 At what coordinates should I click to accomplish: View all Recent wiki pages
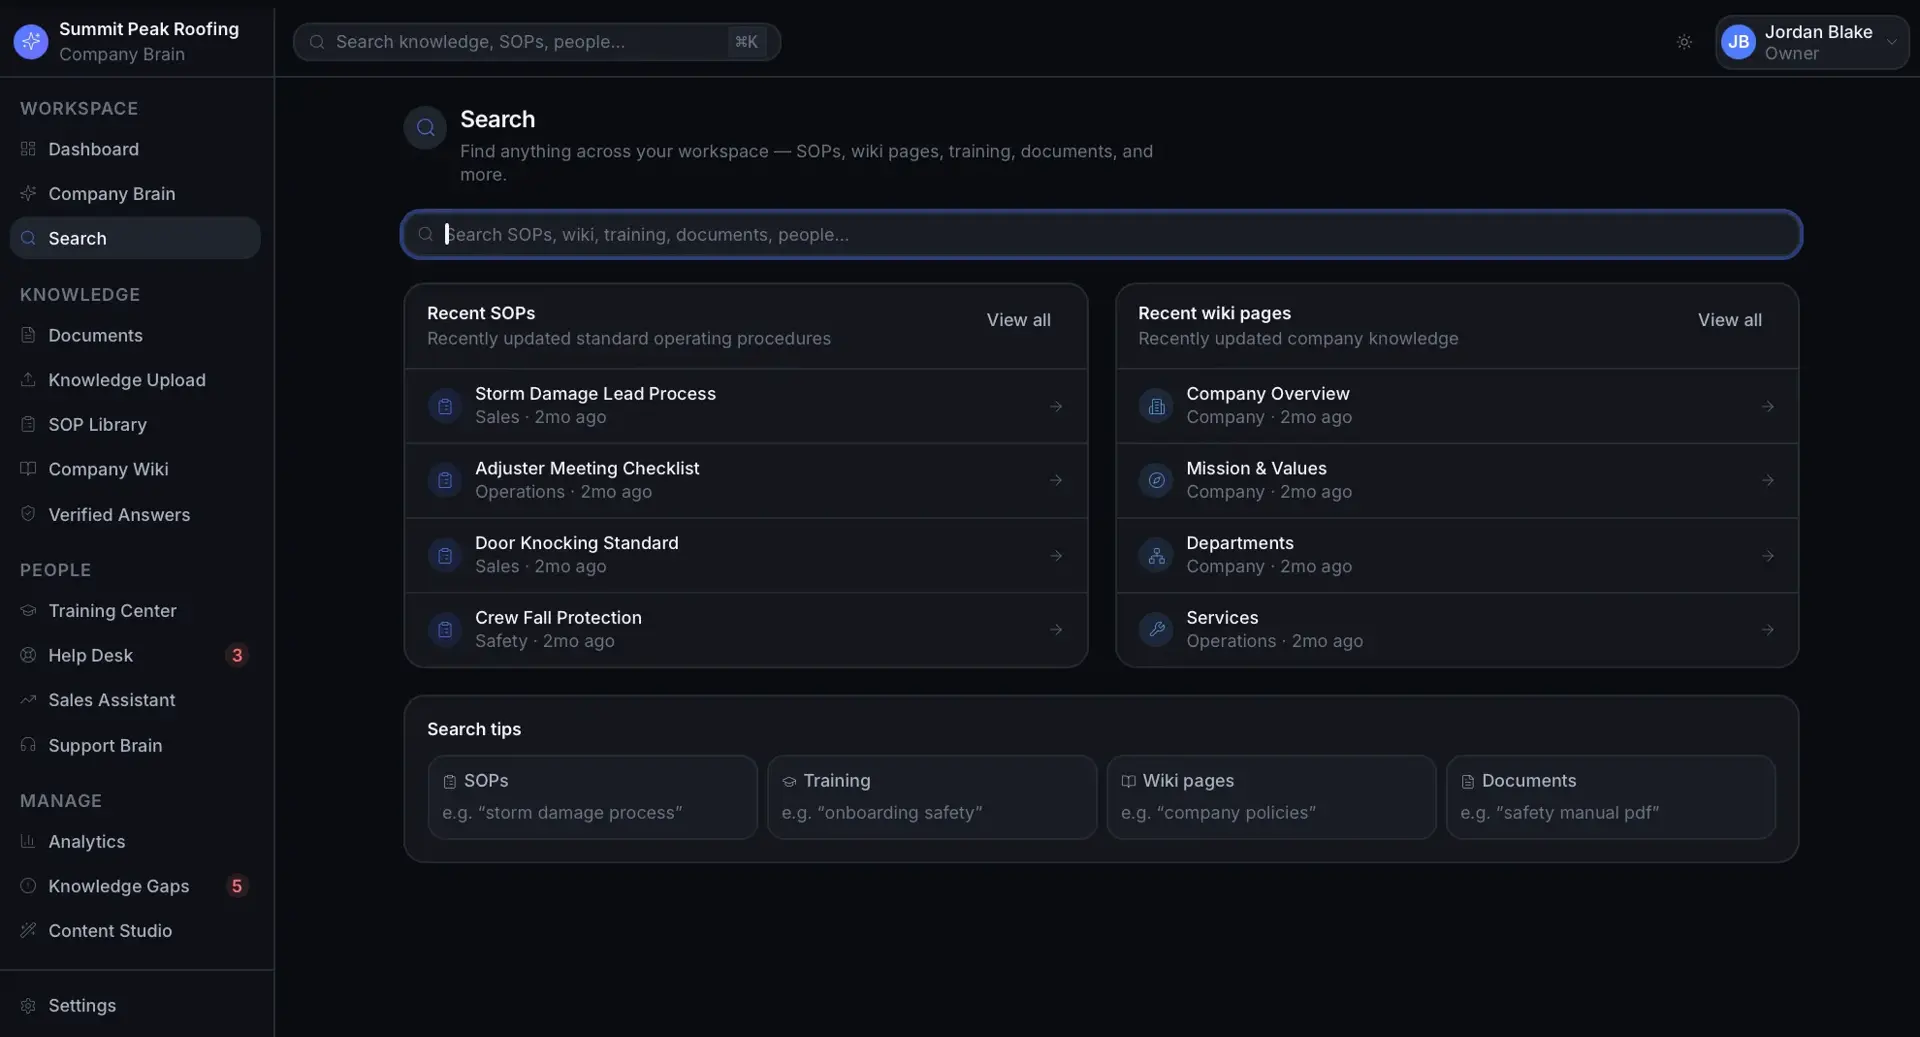coord(1729,320)
